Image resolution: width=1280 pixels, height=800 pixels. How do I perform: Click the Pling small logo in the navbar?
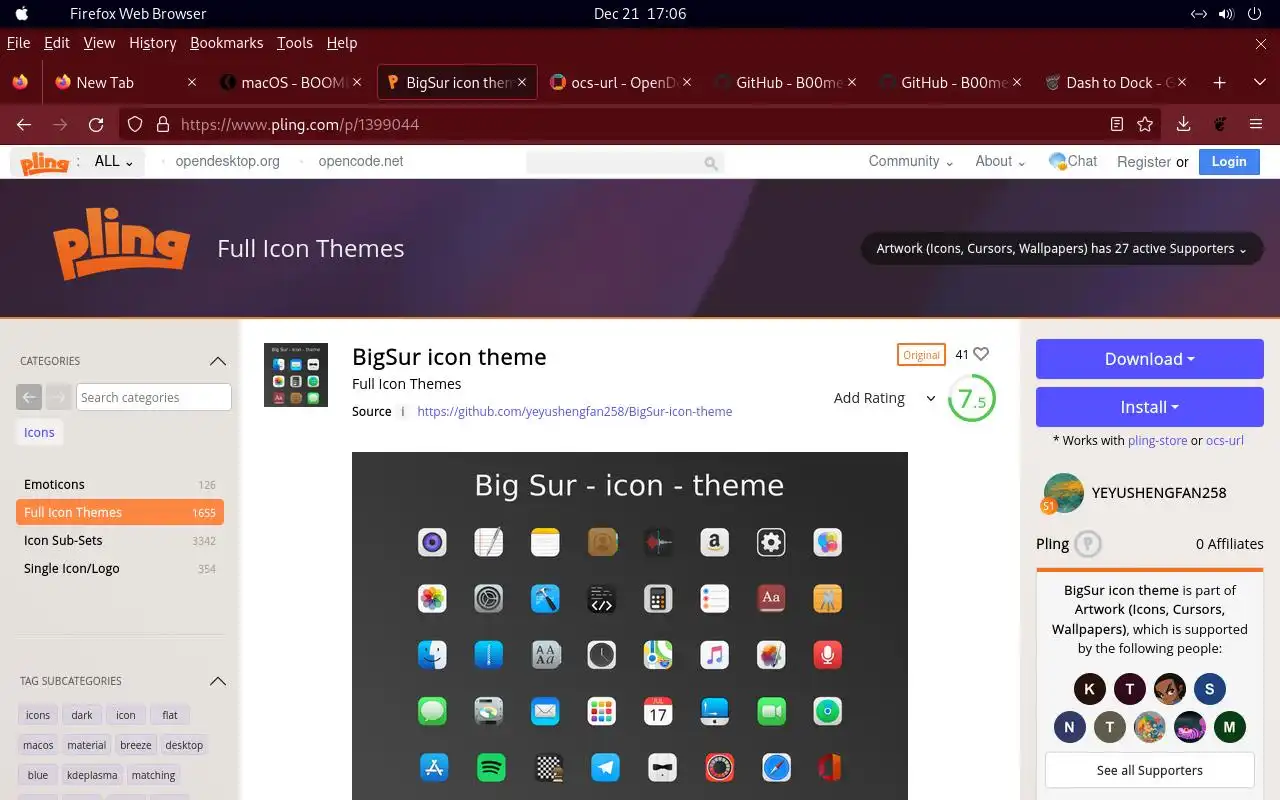45,162
